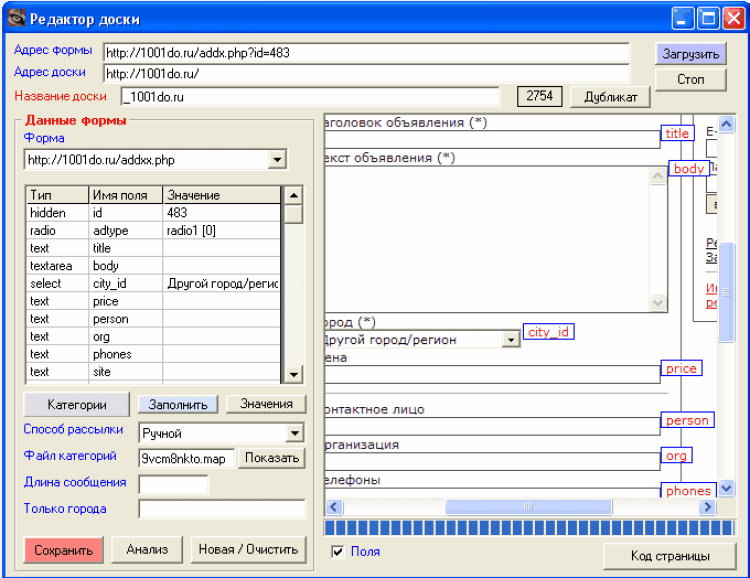This screenshot has width=750, height=578.
Task: Open Код страницы view
Action: click(669, 555)
